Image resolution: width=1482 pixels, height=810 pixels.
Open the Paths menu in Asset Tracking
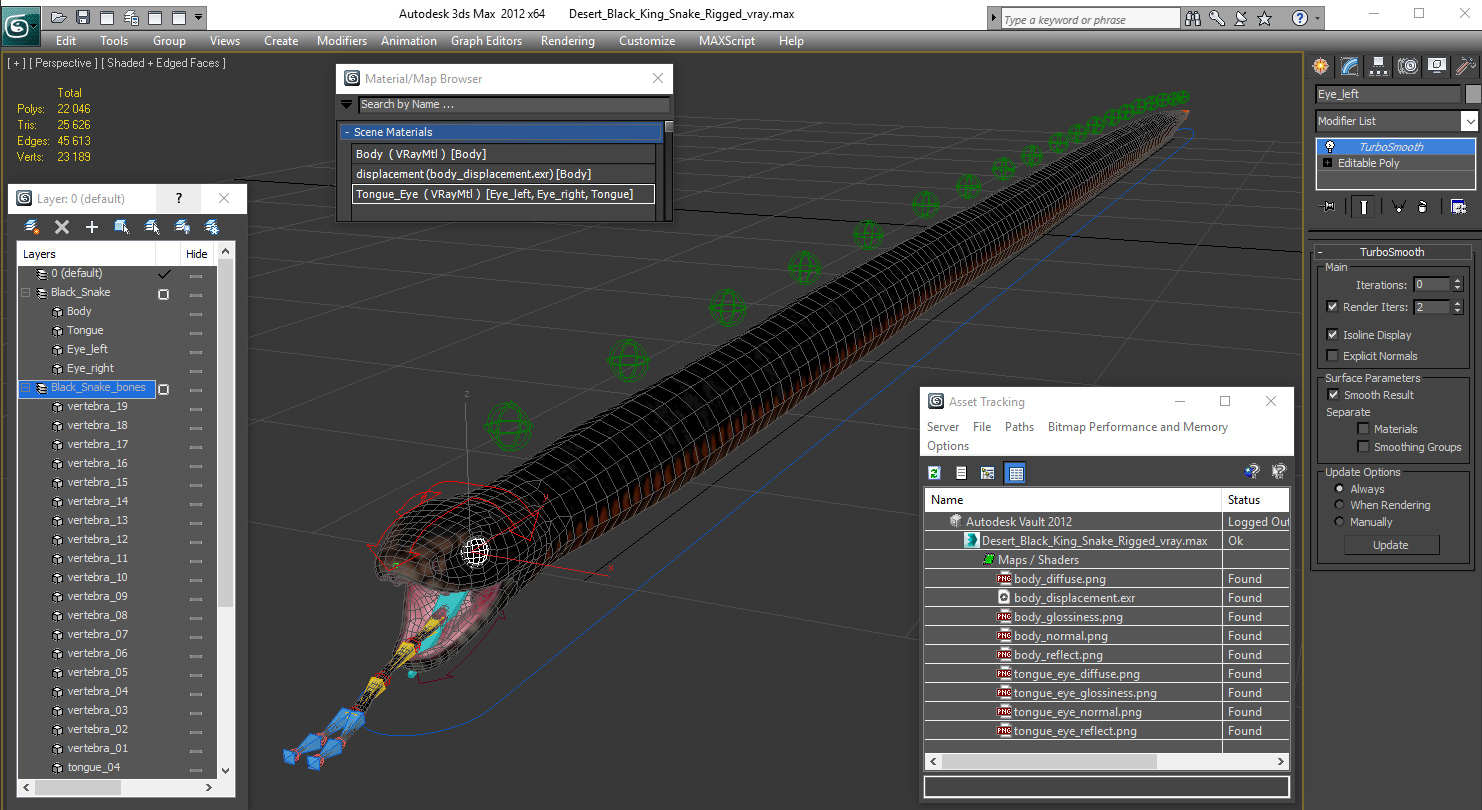coord(1019,427)
